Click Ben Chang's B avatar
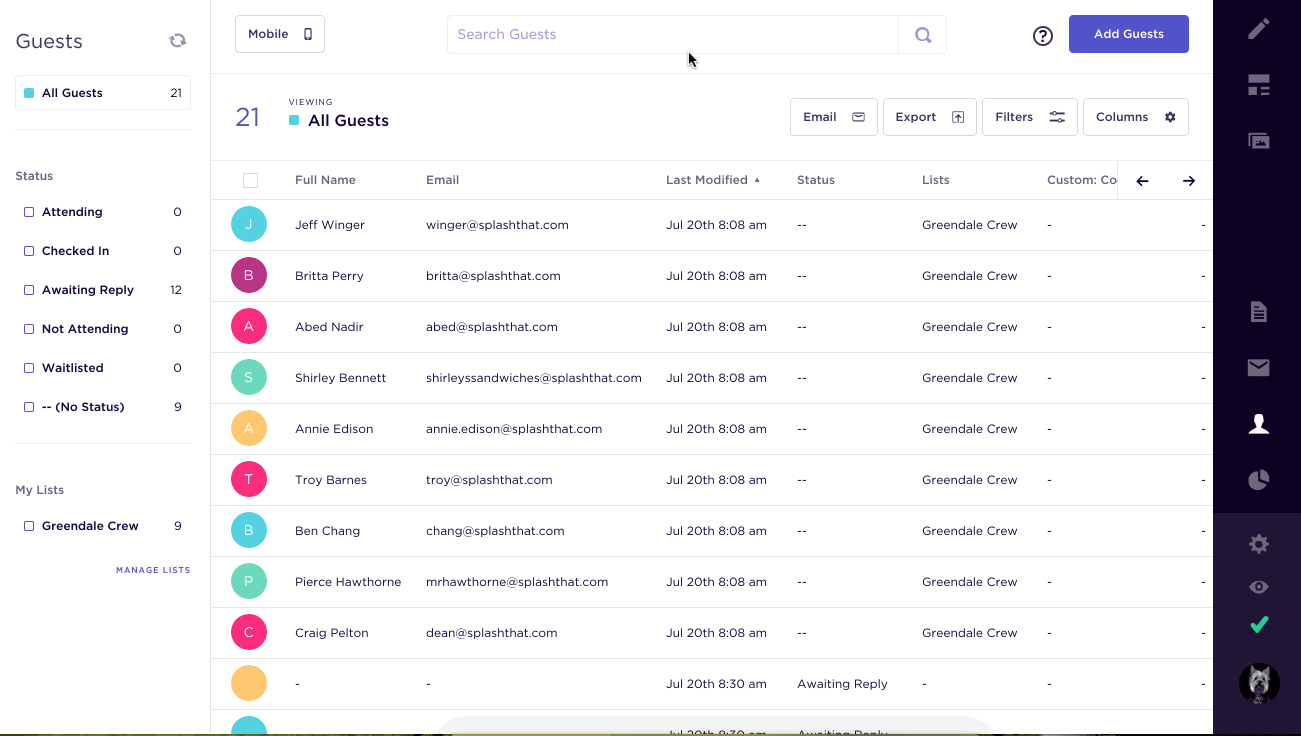This screenshot has width=1301, height=736. tap(249, 530)
